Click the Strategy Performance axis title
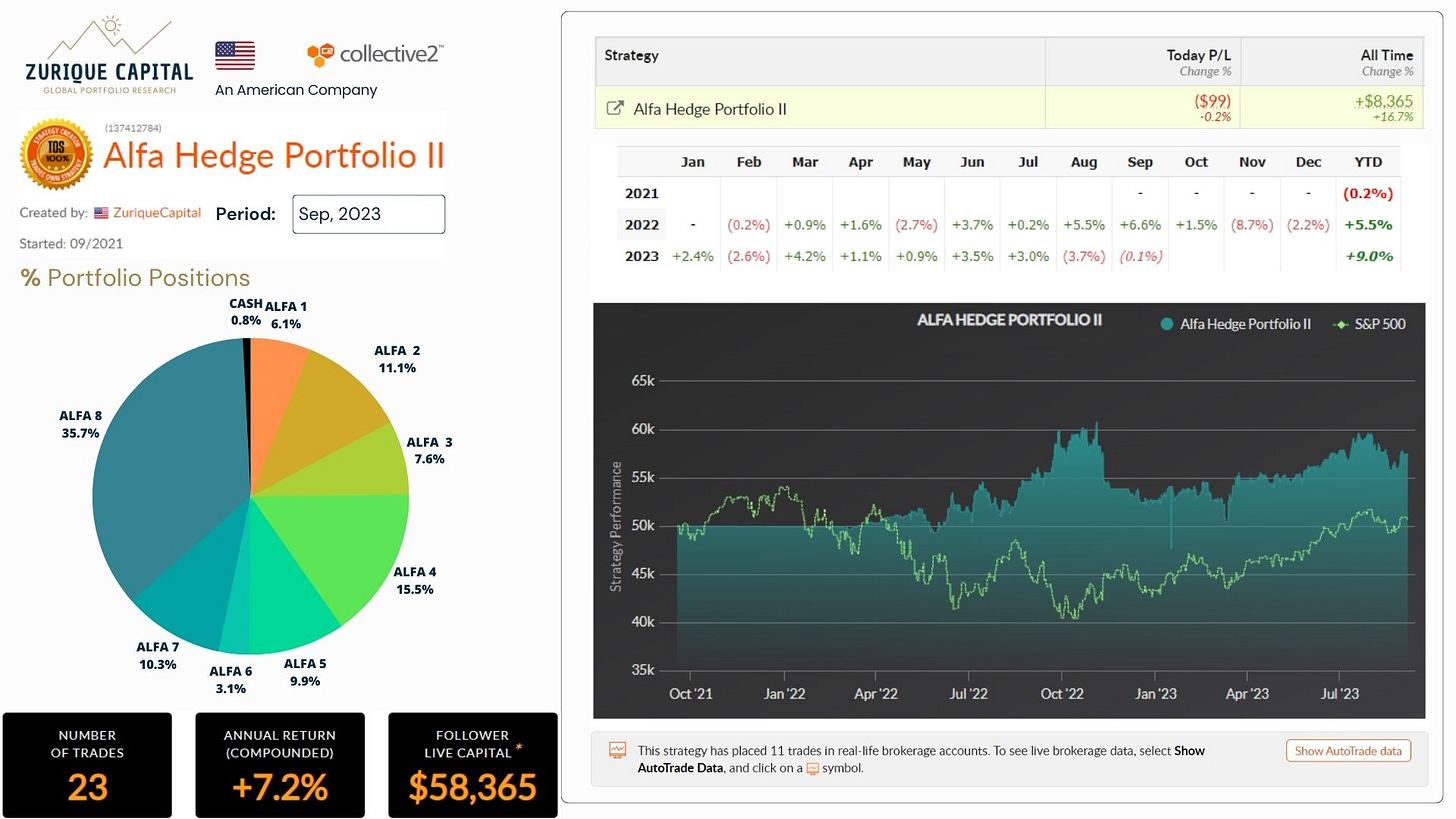1456x819 pixels. (x=616, y=526)
